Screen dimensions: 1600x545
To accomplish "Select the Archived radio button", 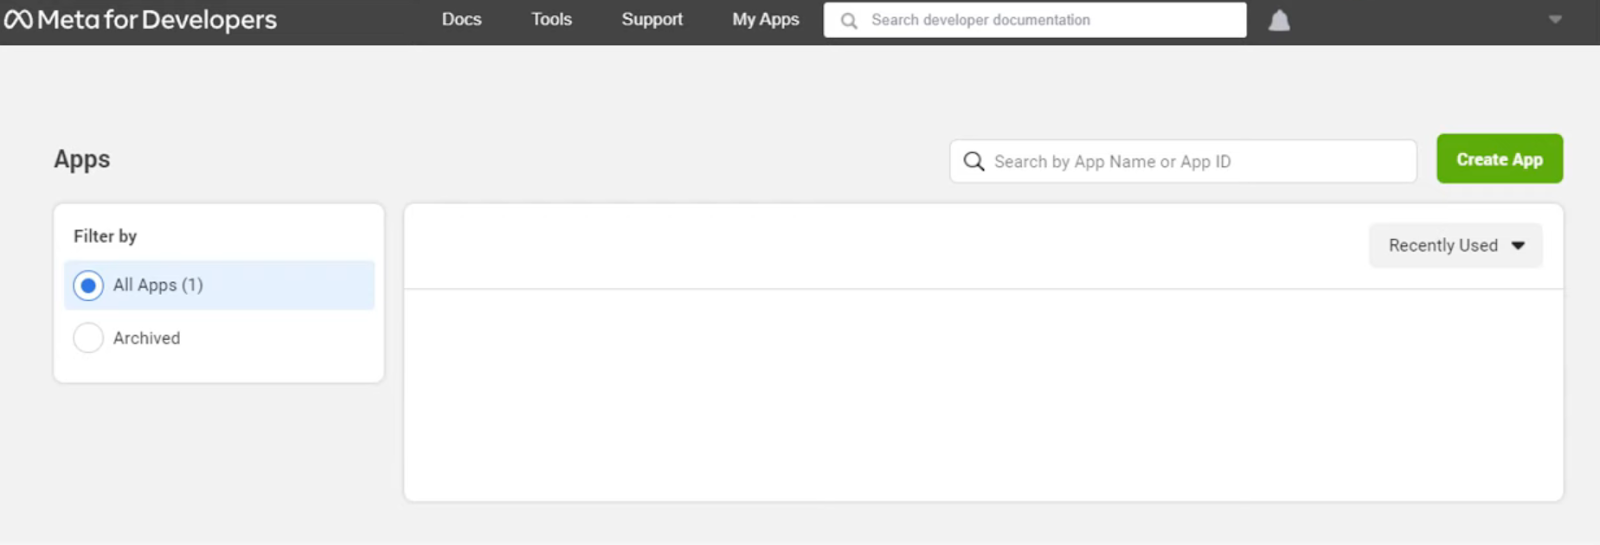I will point(88,338).
